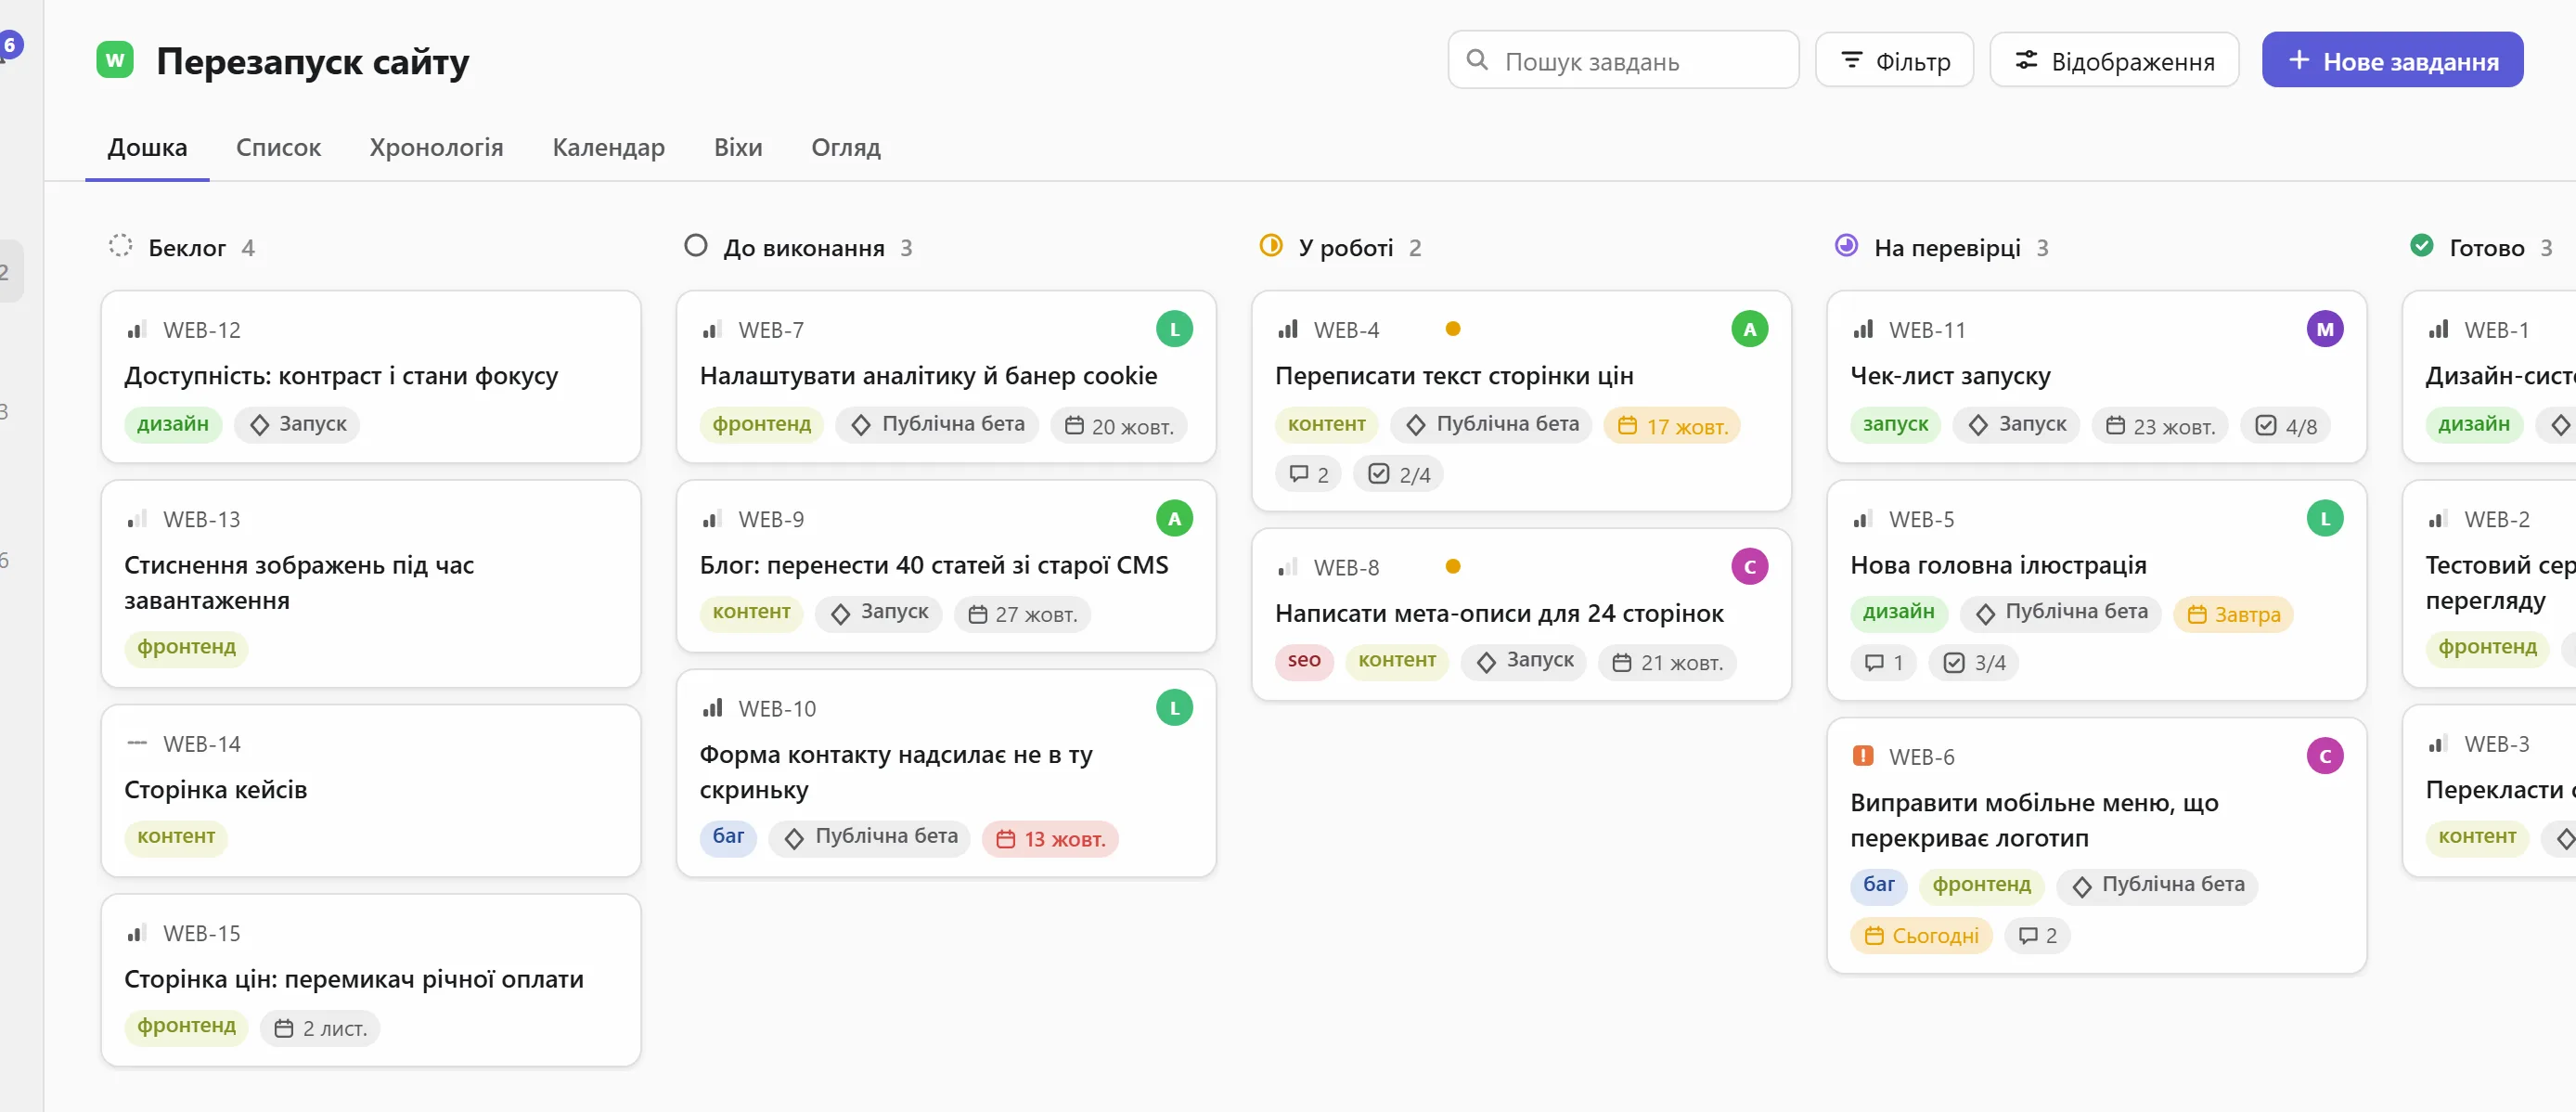Click the 2/4 checklist badge on WEB-4
2576x1112 pixels.
coord(1398,474)
